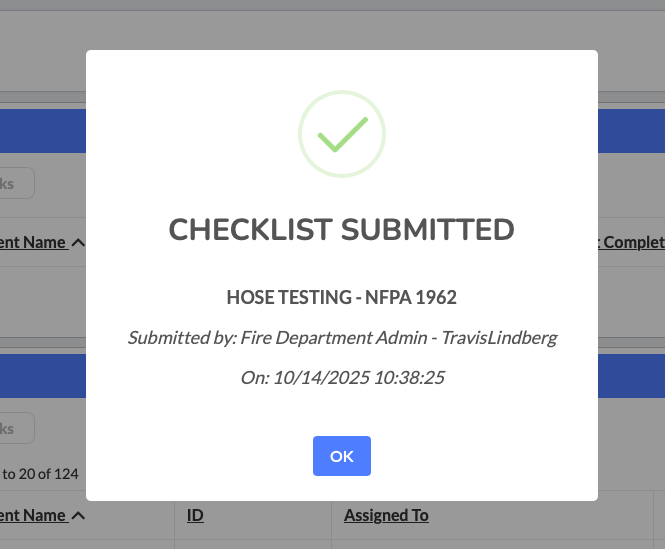This screenshot has height=549, width=665.
Task: Click the CHECKLIST SUBMITTED heading
Action: 342,230
